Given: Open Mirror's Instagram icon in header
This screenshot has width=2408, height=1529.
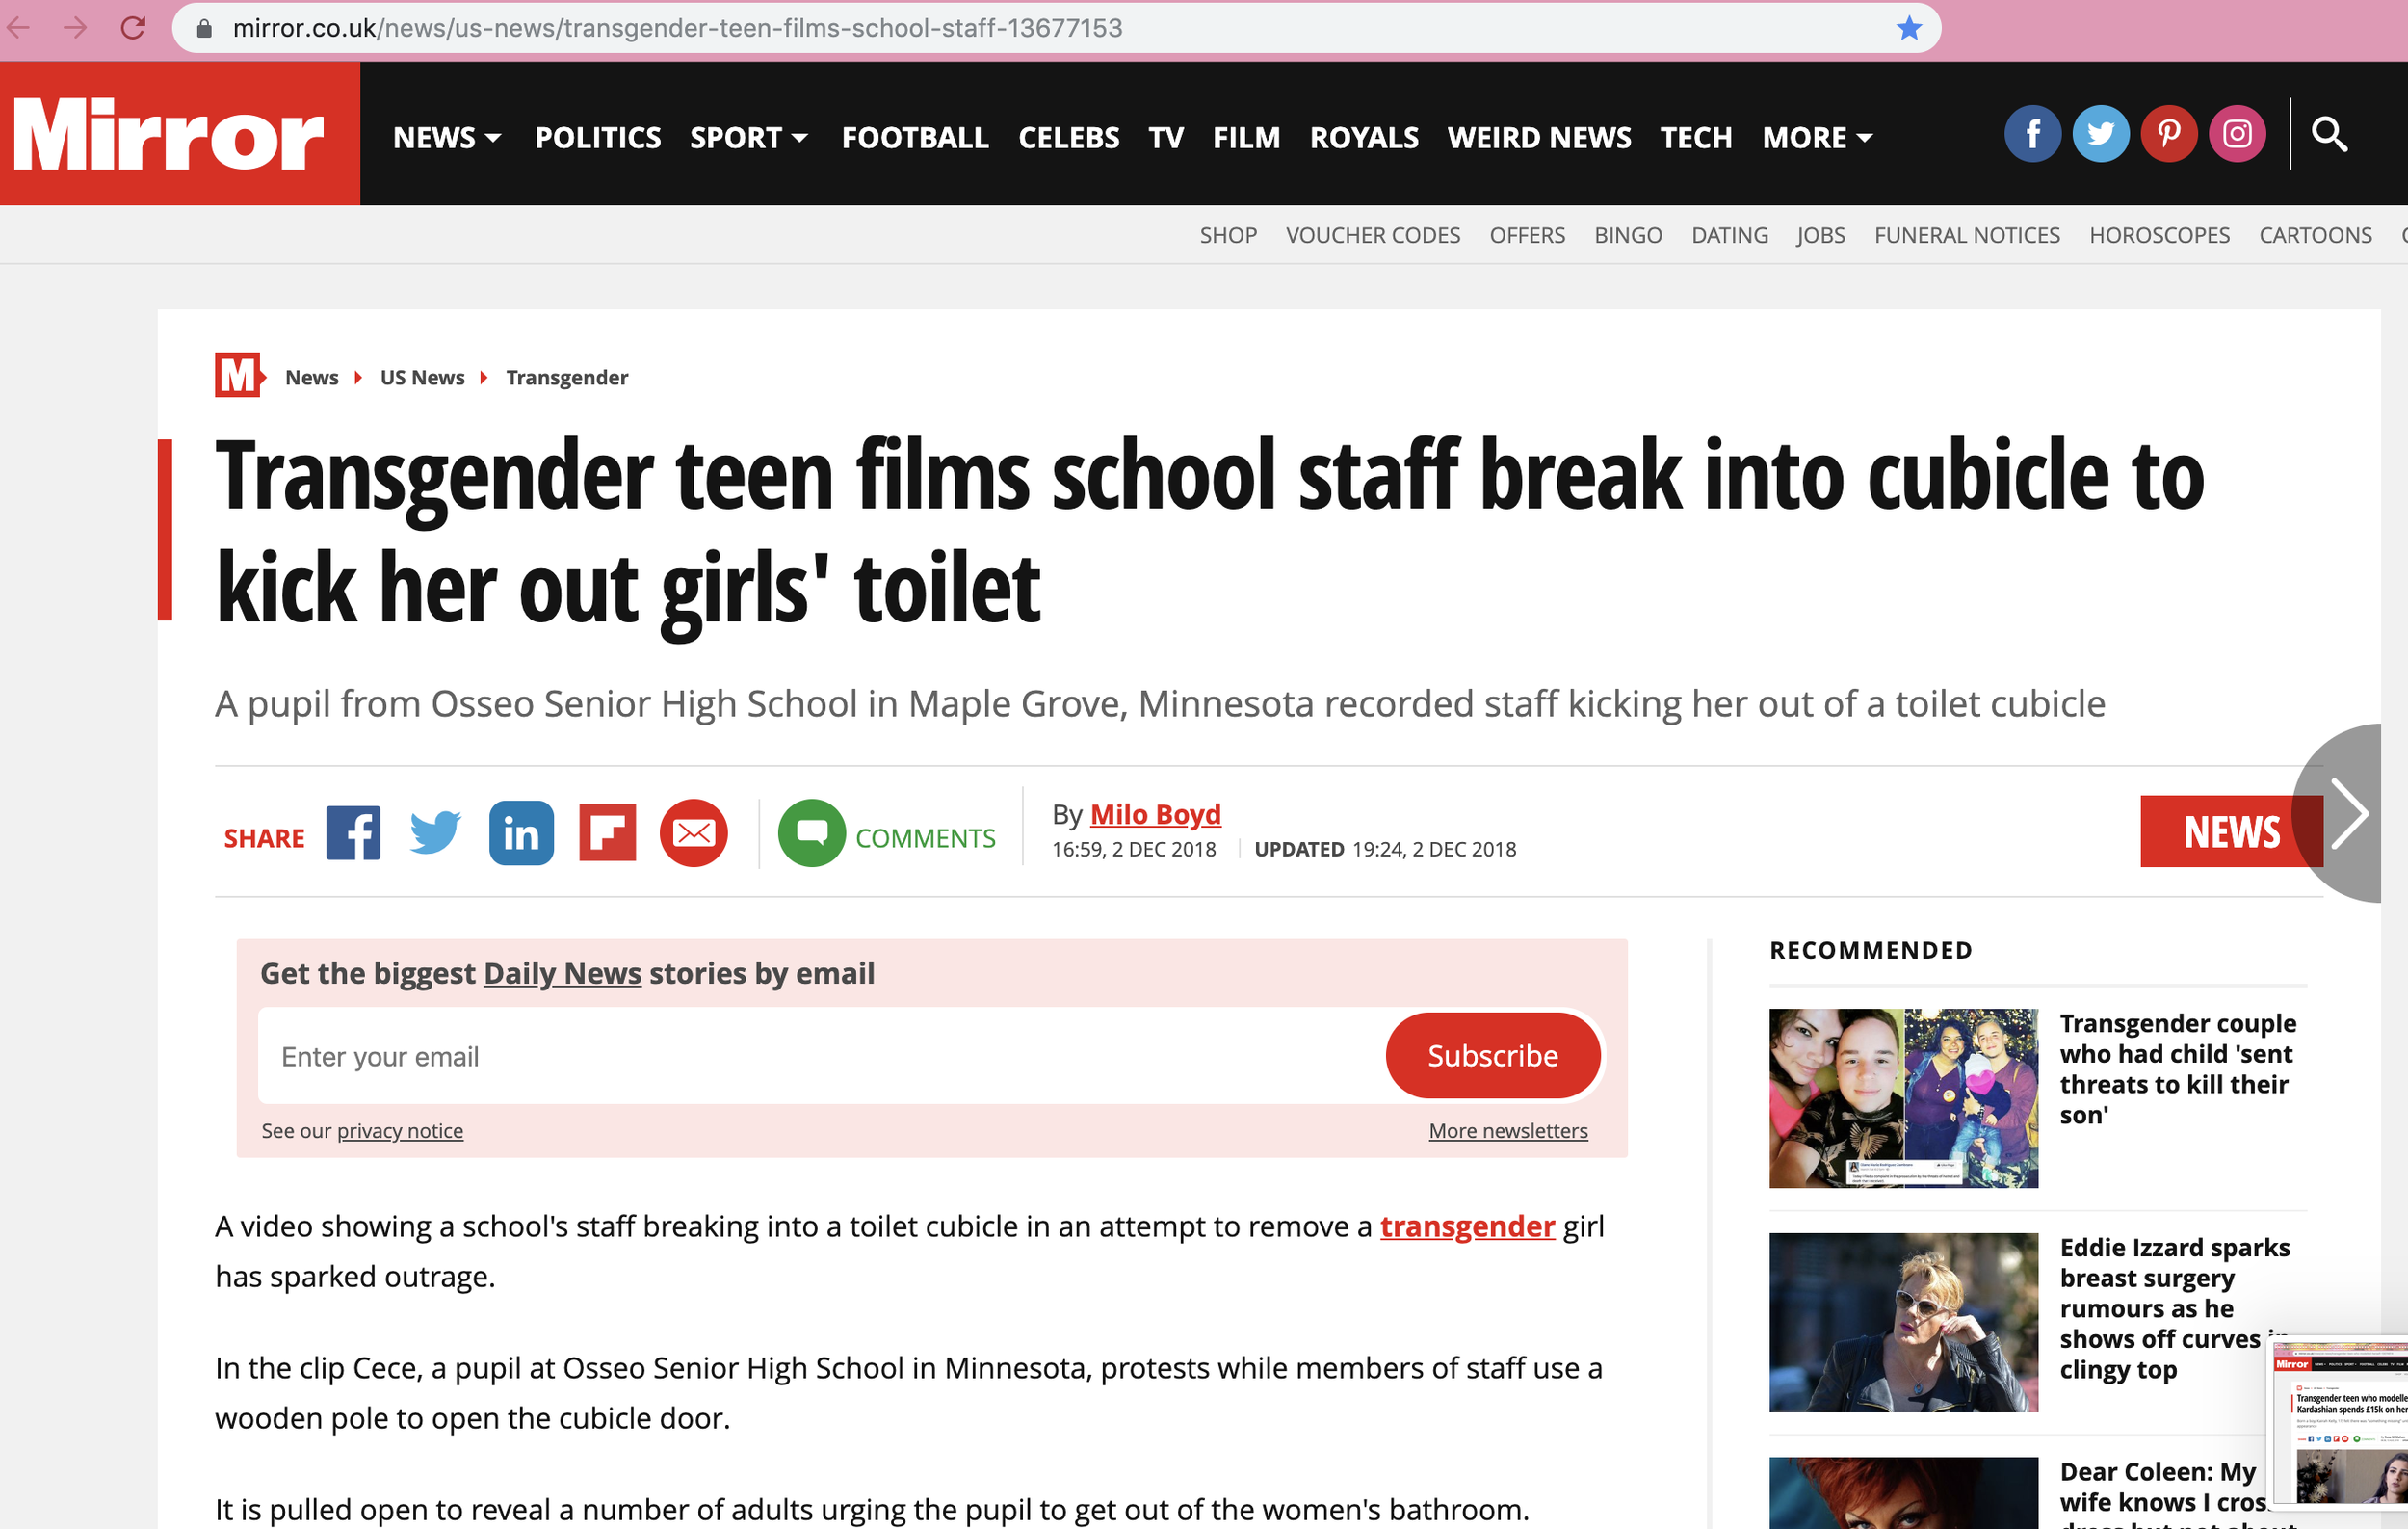Looking at the screenshot, I should click(2236, 133).
